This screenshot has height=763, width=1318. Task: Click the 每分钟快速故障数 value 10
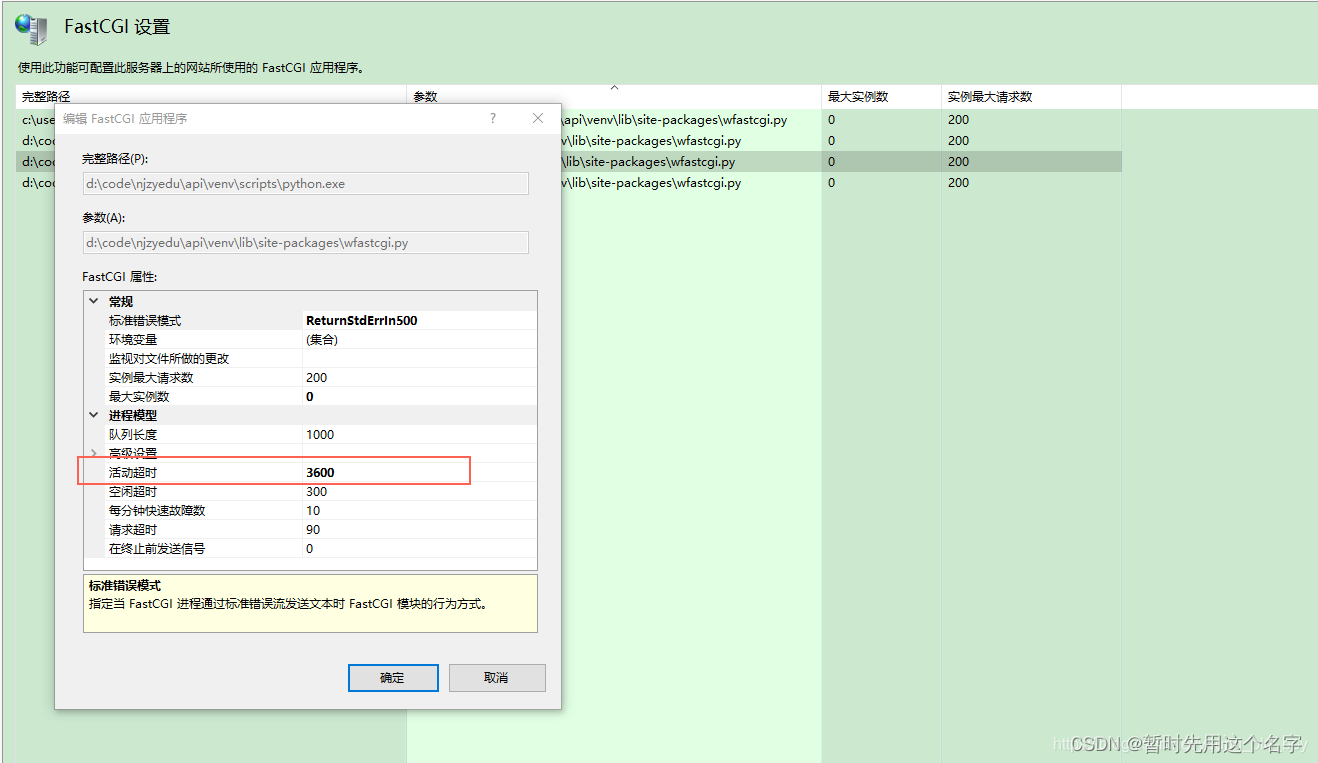(x=313, y=510)
